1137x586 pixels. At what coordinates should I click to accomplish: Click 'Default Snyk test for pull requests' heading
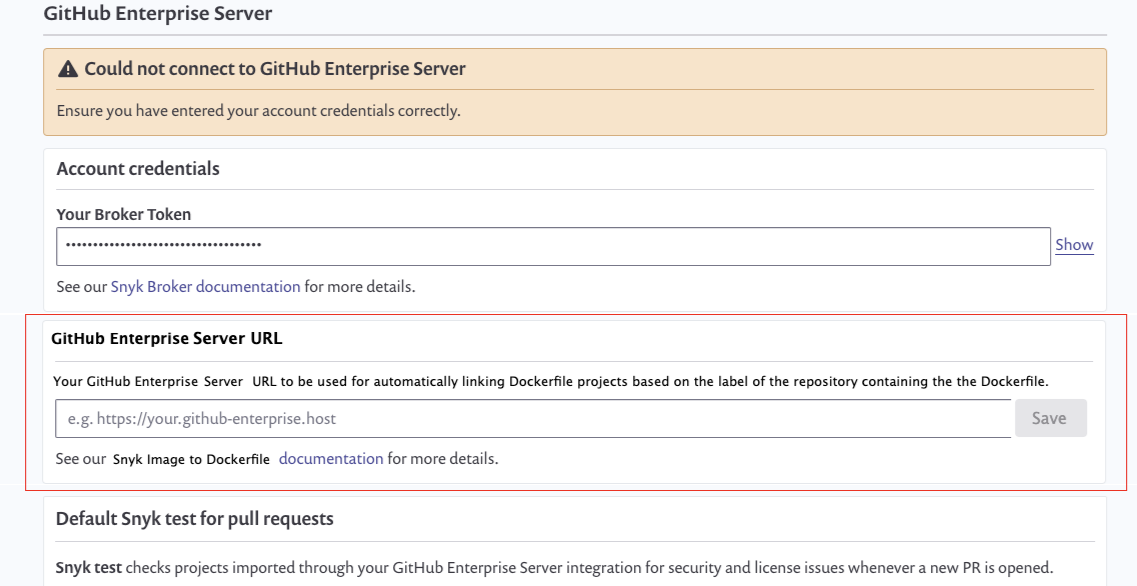coord(195,519)
